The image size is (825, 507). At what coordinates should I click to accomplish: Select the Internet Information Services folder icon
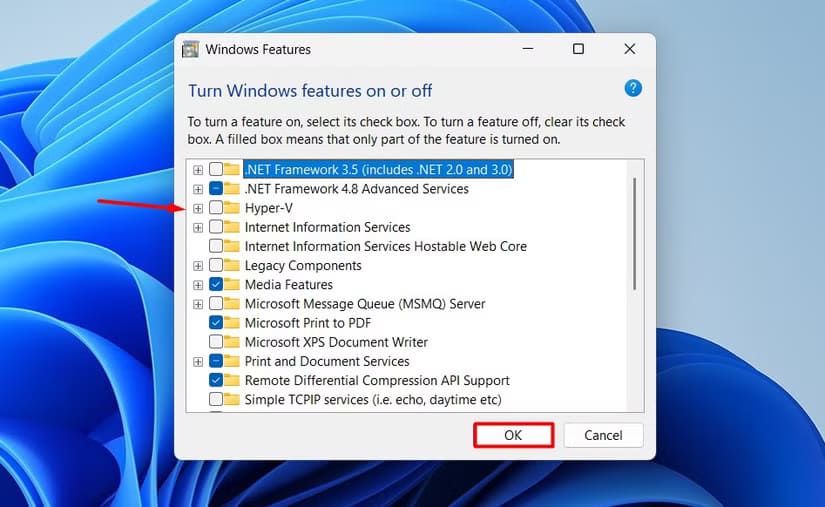point(232,227)
